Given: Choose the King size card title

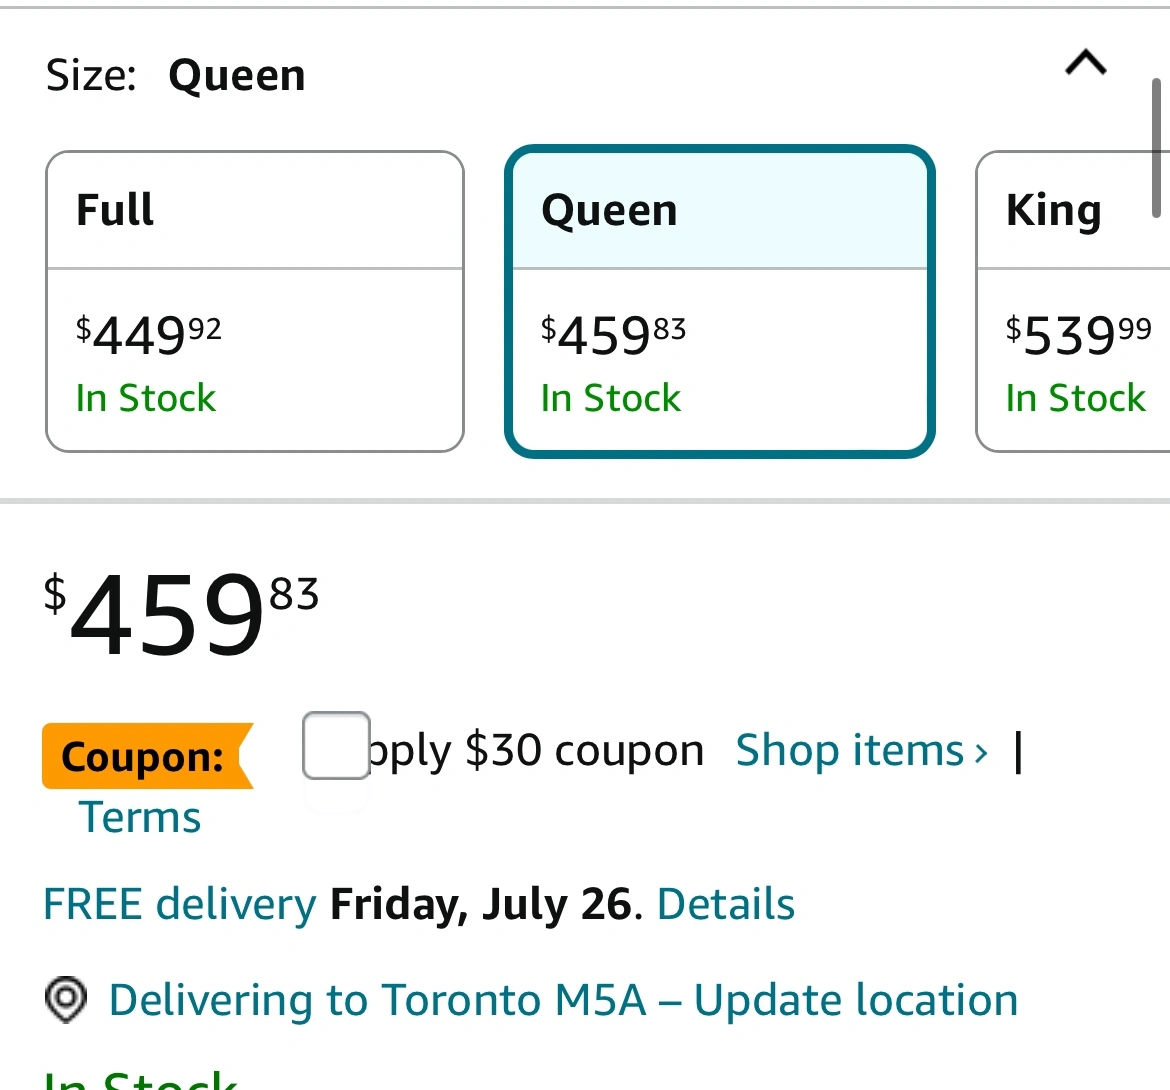Looking at the screenshot, I should coord(1054,210).
